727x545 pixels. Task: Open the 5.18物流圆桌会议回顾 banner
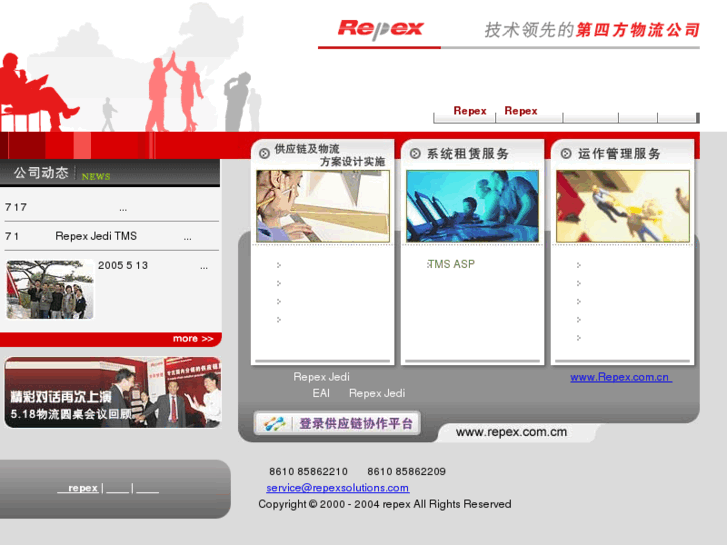(113, 392)
